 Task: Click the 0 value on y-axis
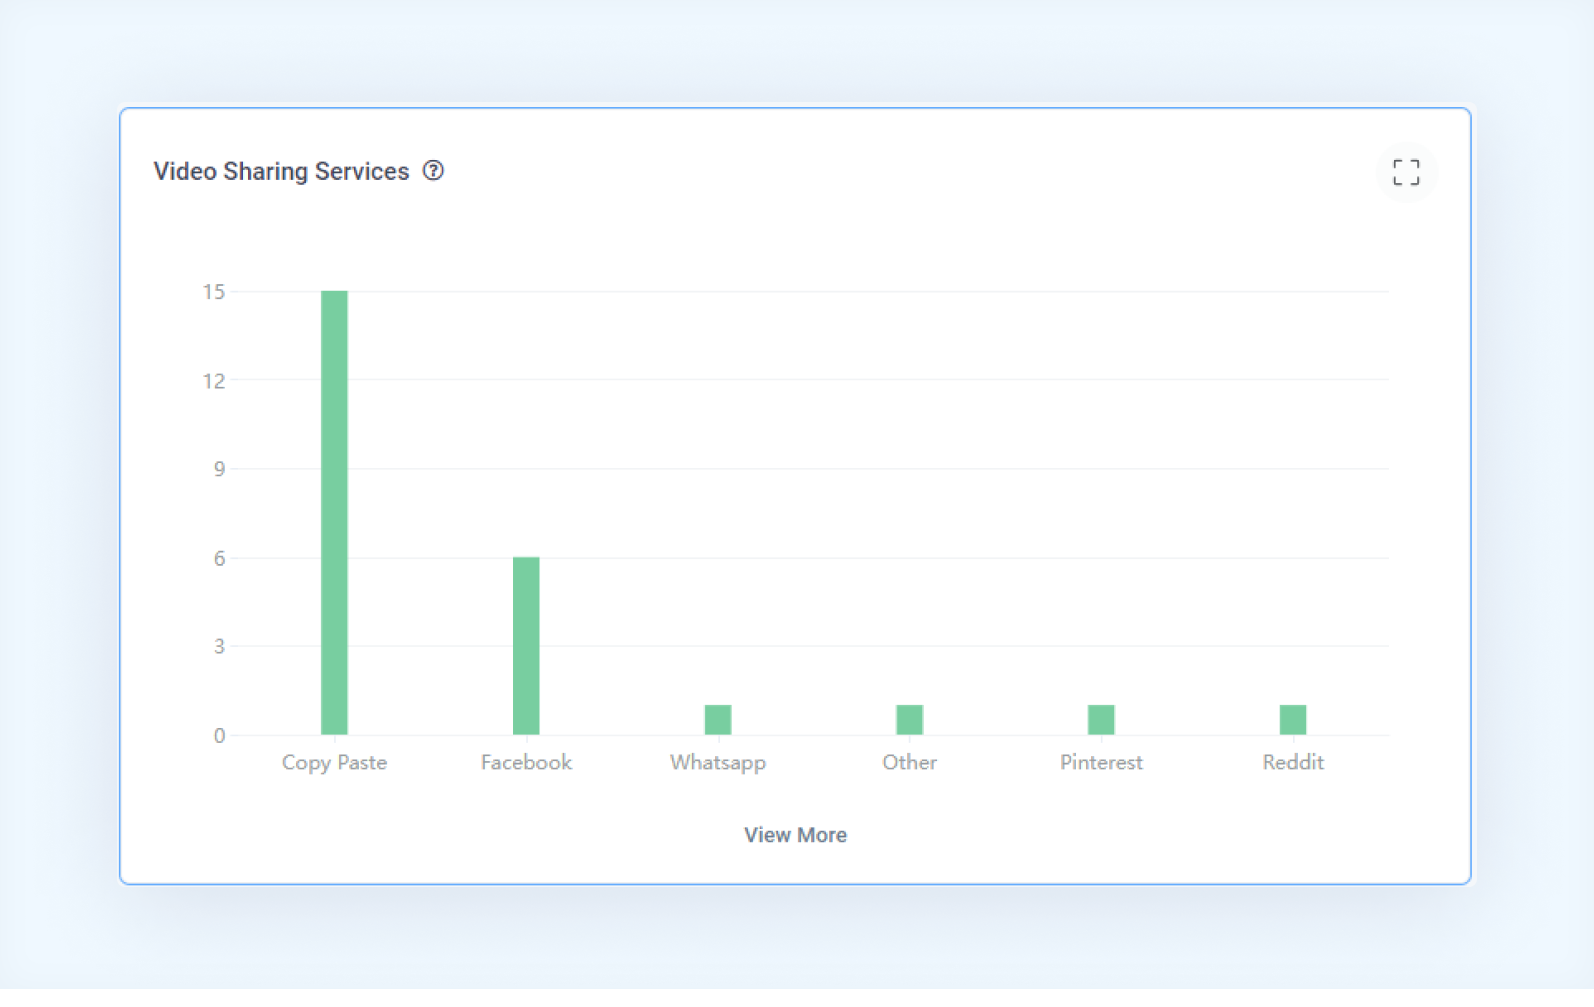pos(219,736)
